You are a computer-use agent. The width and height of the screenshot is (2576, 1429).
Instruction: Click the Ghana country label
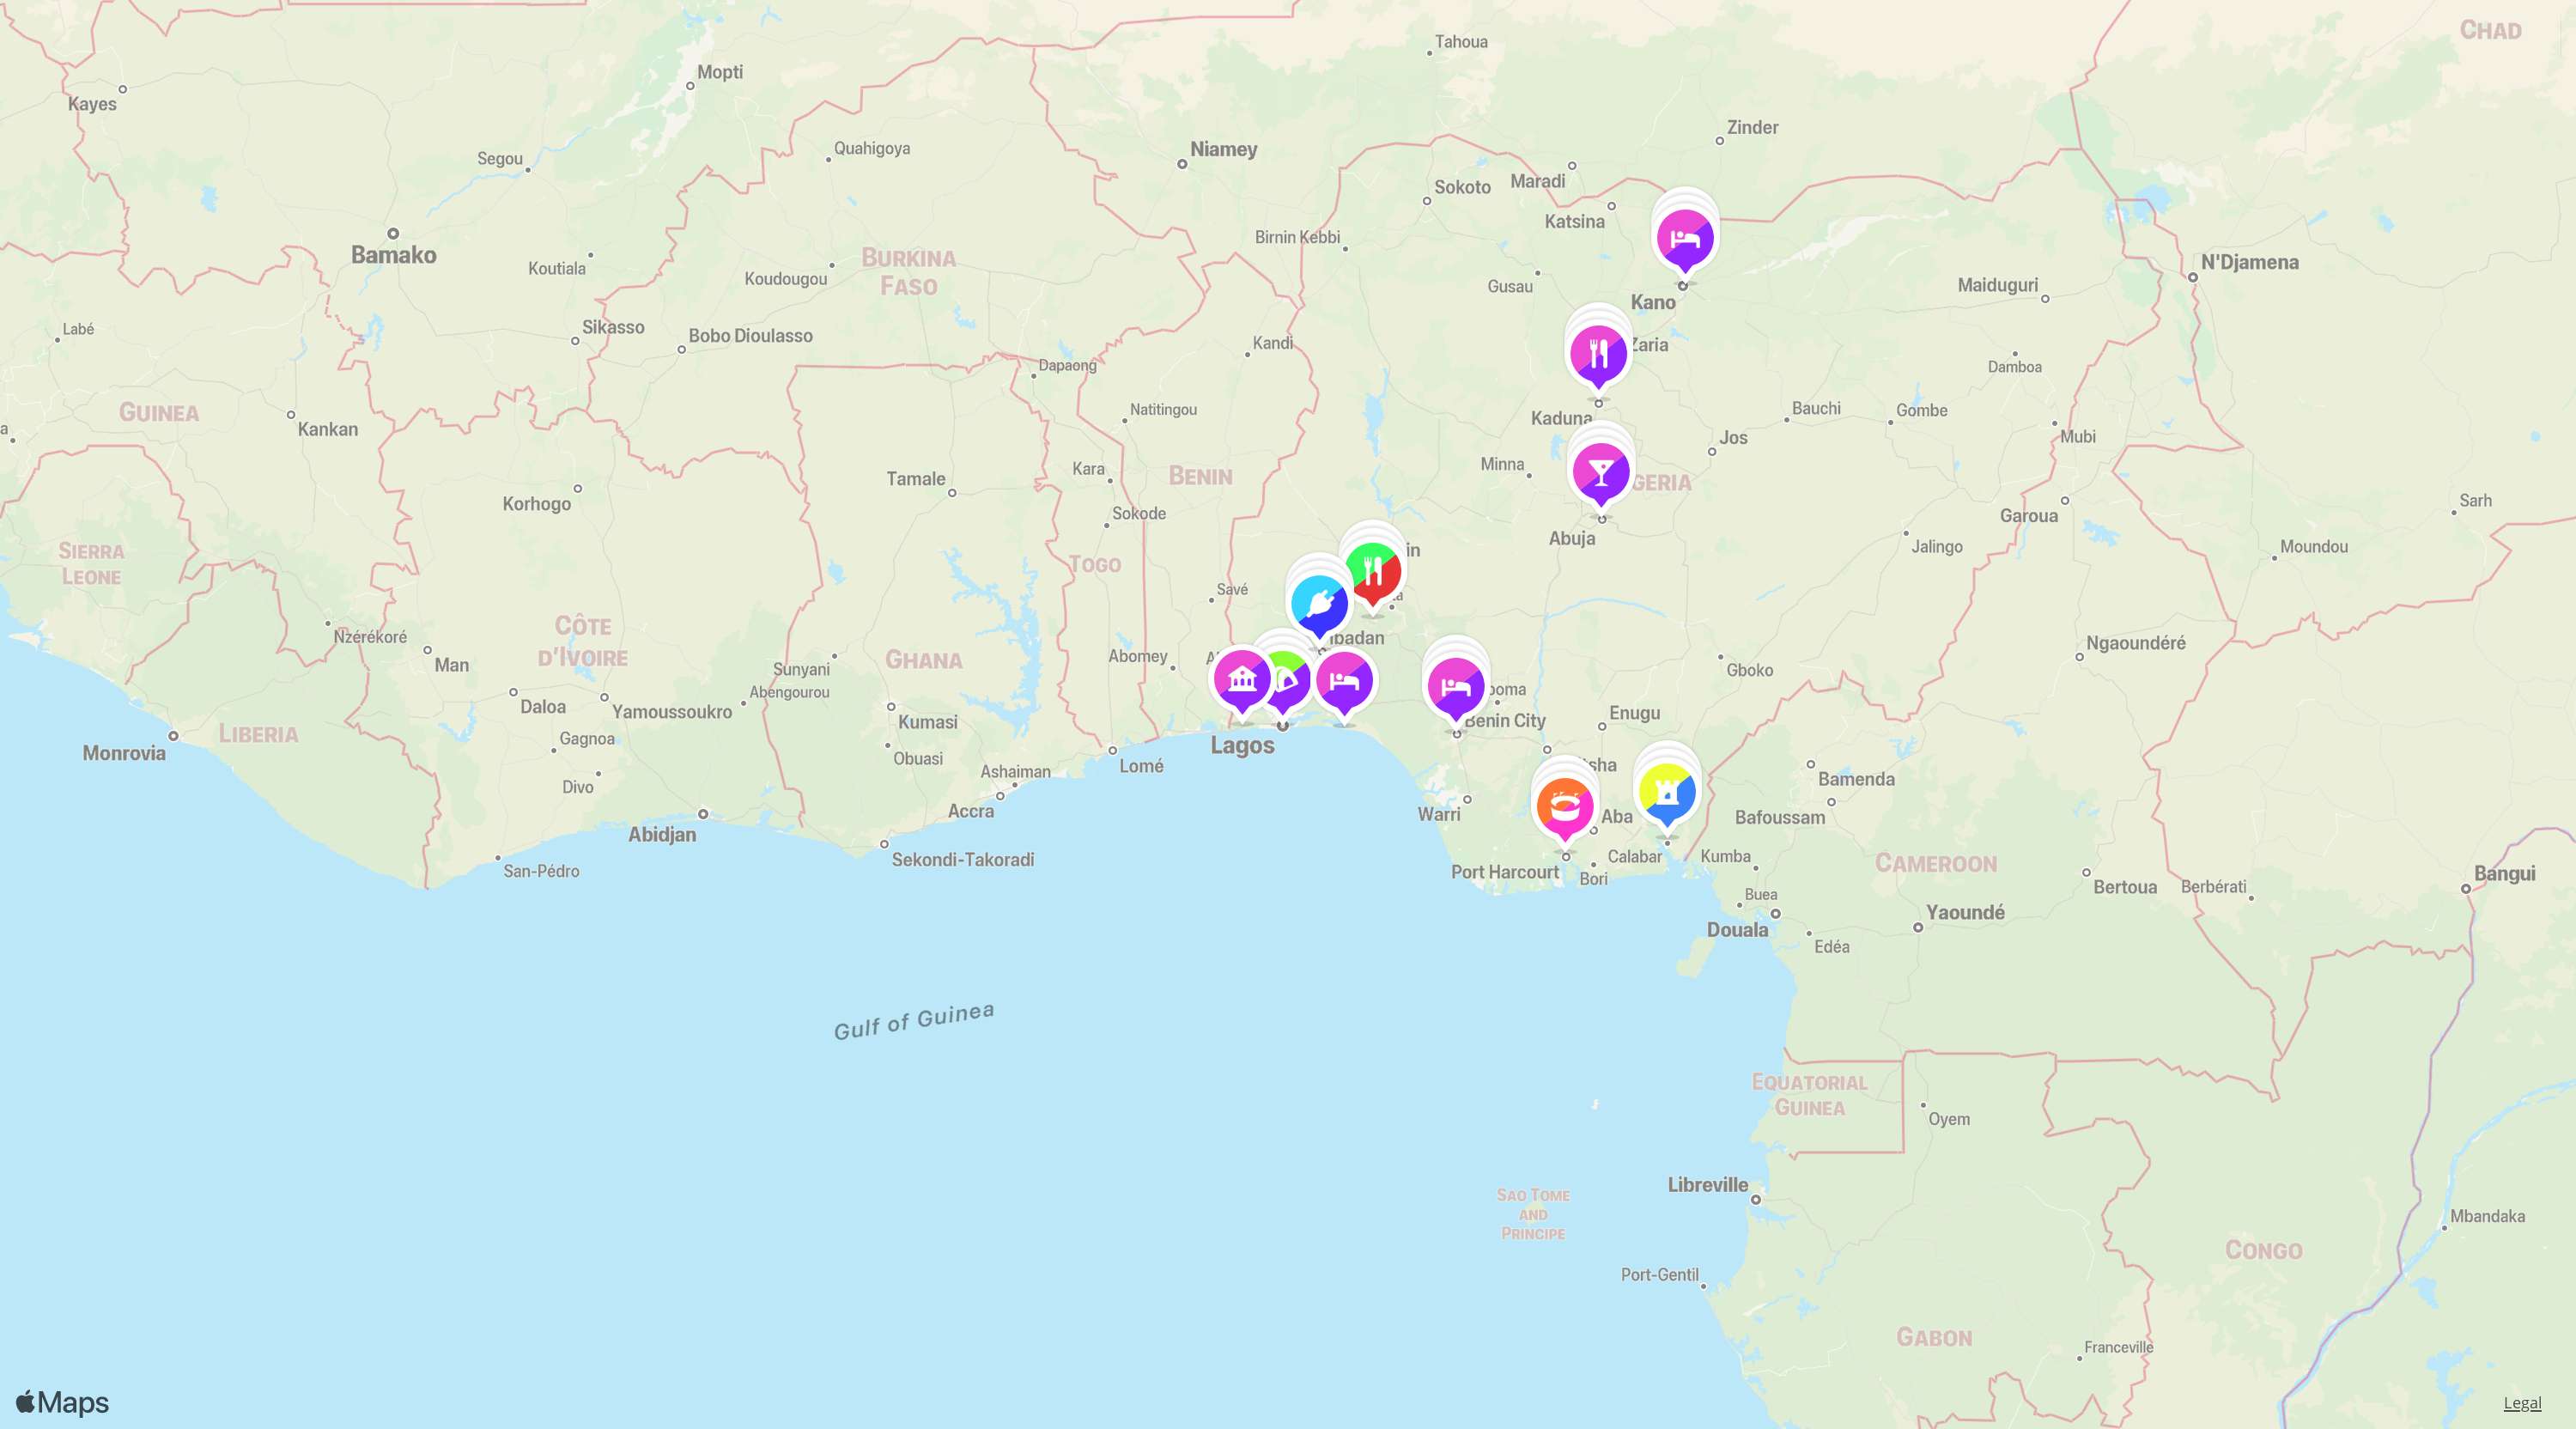click(x=924, y=660)
